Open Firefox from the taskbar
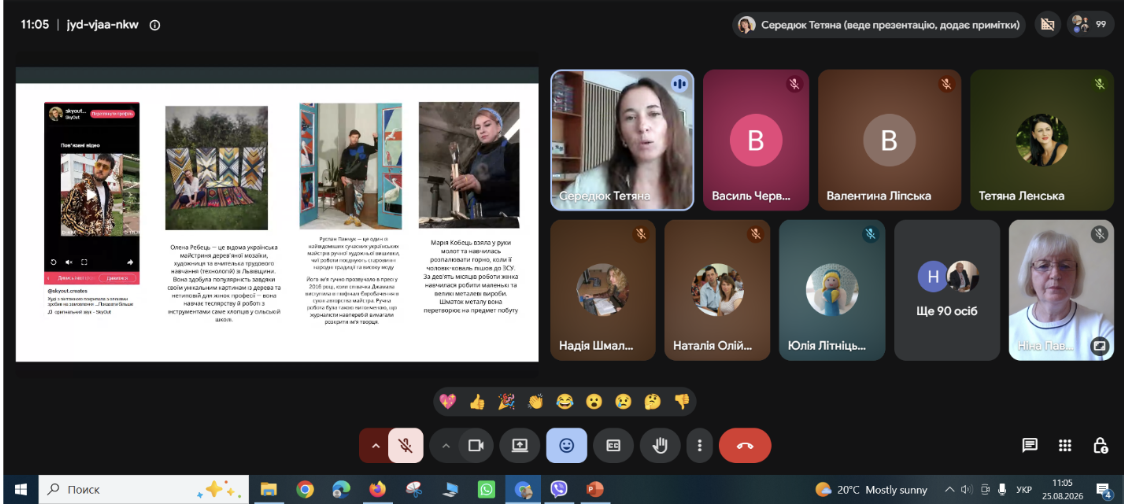Viewport: 1124px width, 504px height. [x=377, y=489]
